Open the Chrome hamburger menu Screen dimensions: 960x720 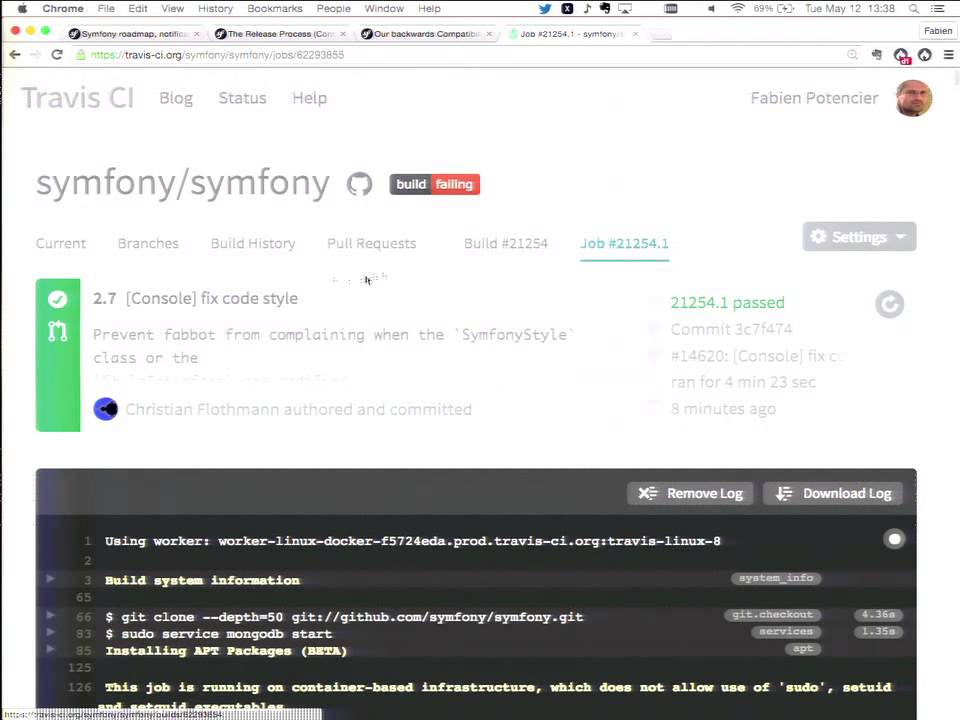(x=948, y=54)
